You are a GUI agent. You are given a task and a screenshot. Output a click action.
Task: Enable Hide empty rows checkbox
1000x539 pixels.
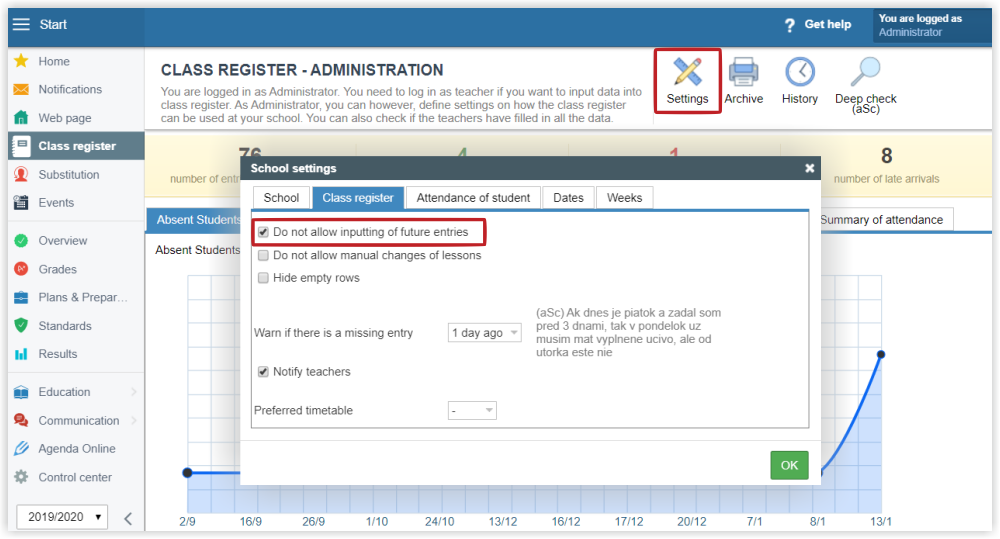(x=263, y=277)
